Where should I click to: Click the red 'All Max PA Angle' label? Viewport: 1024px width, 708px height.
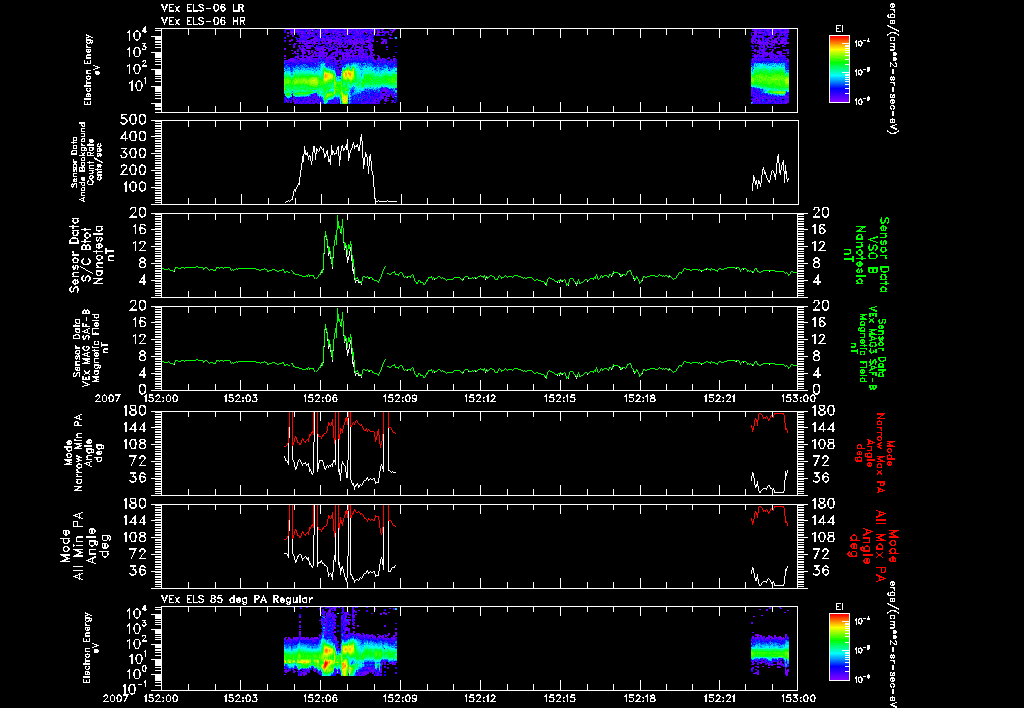pyautogui.click(x=872, y=545)
